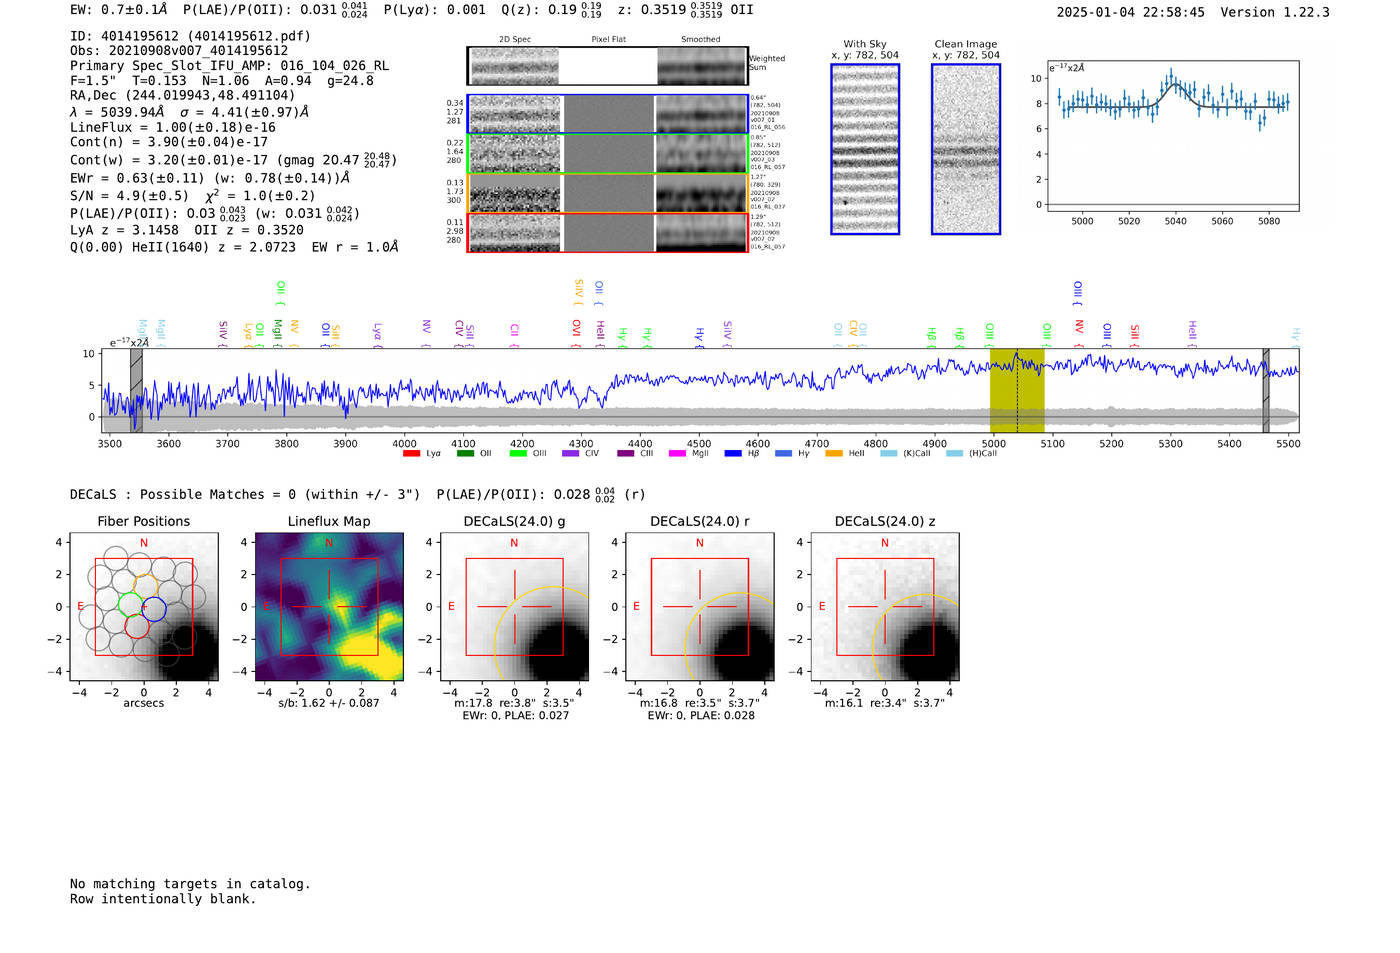Select the orange-bordered 2D fiber spectrum row
1400x953 pixels.
click(608, 193)
